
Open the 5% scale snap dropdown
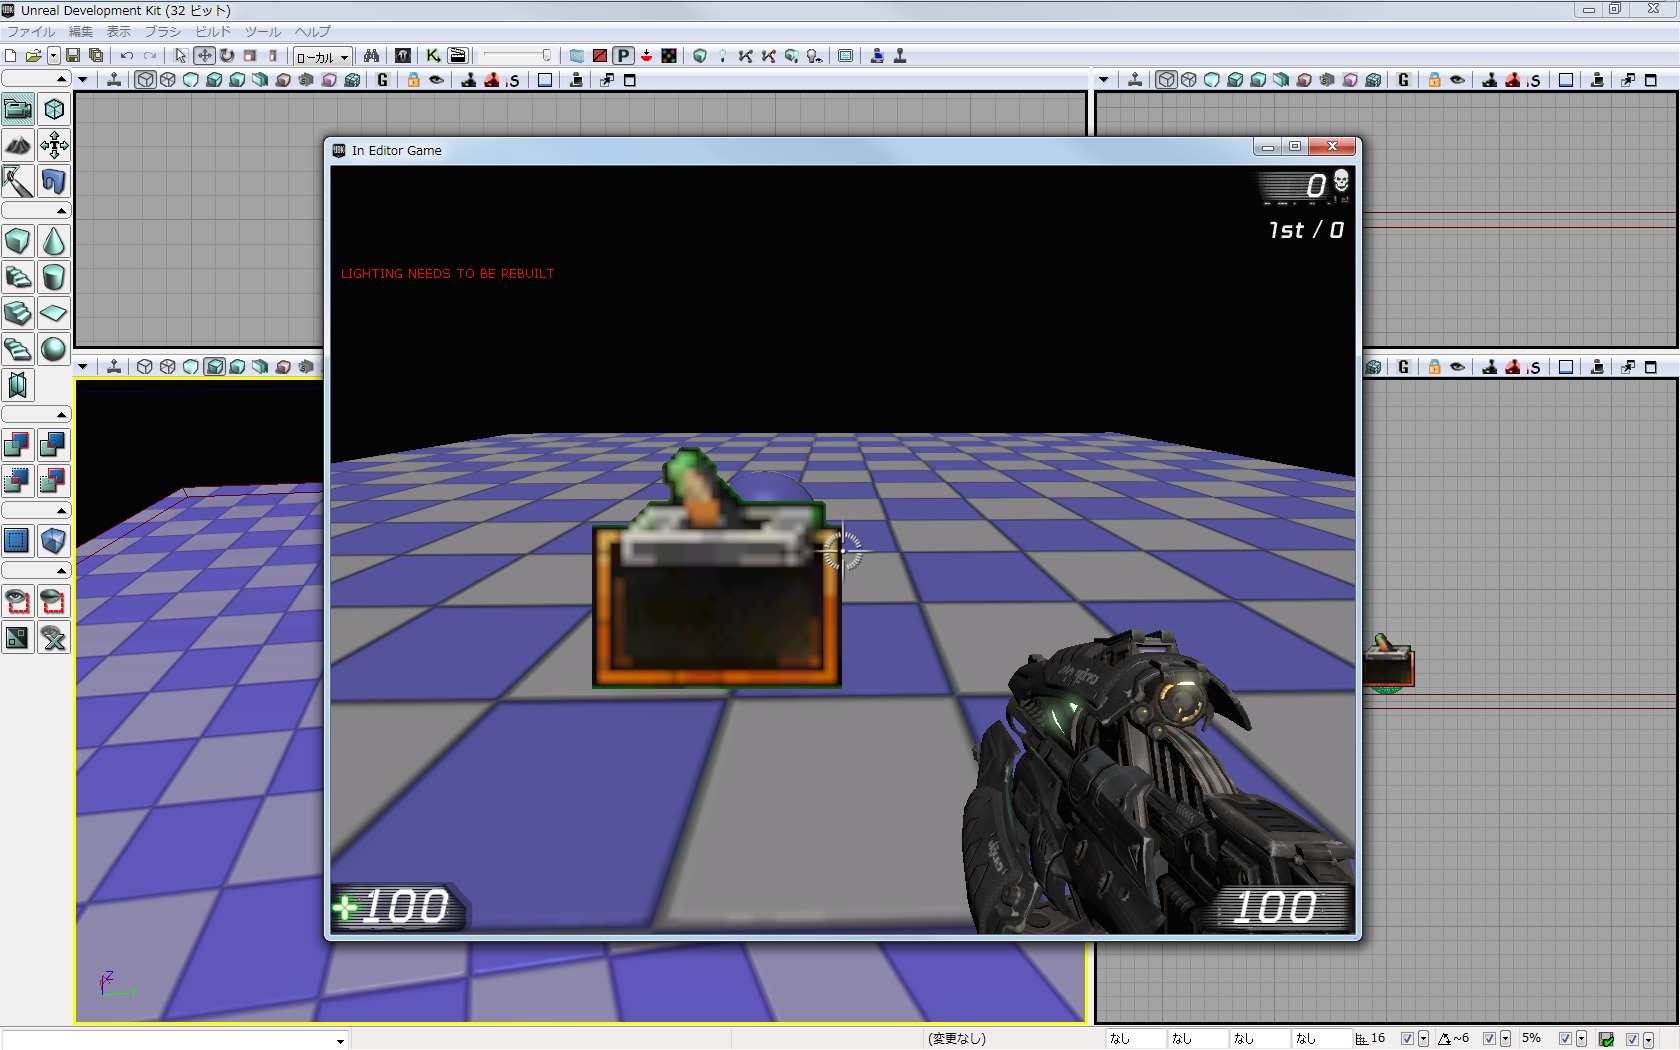pyautogui.click(x=1581, y=1040)
